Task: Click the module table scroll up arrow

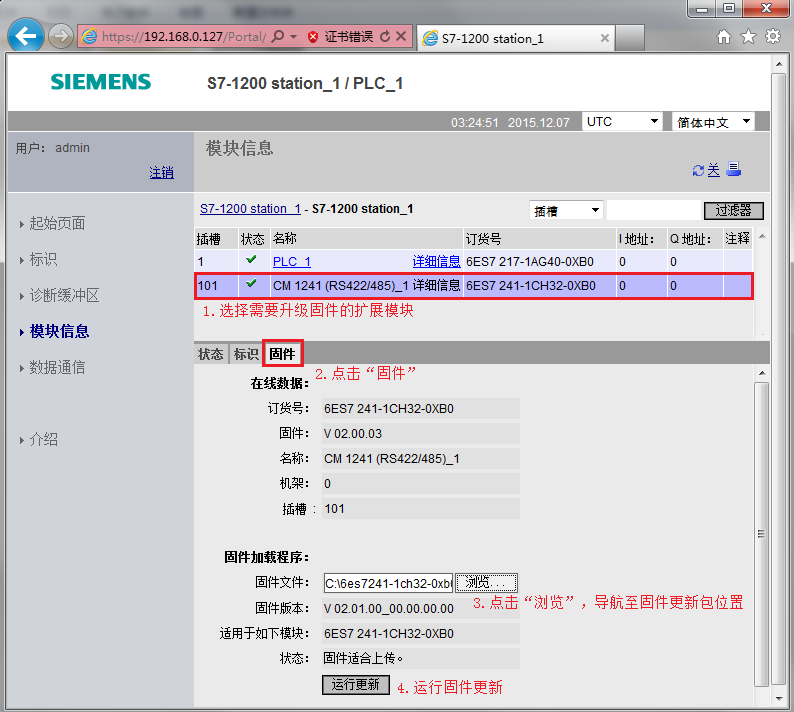Action: pos(762,236)
